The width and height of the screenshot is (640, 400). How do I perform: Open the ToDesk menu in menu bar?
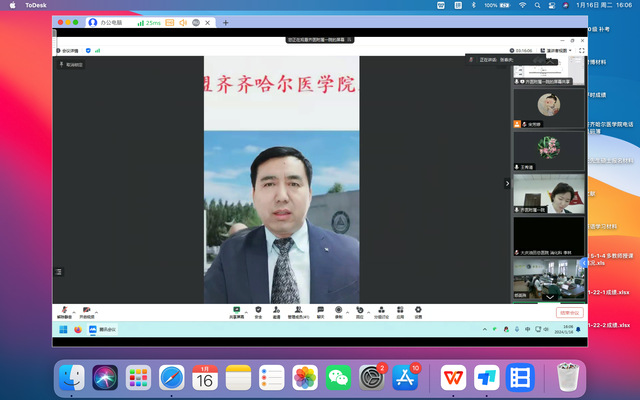pyautogui.click(x=38, y=5)
